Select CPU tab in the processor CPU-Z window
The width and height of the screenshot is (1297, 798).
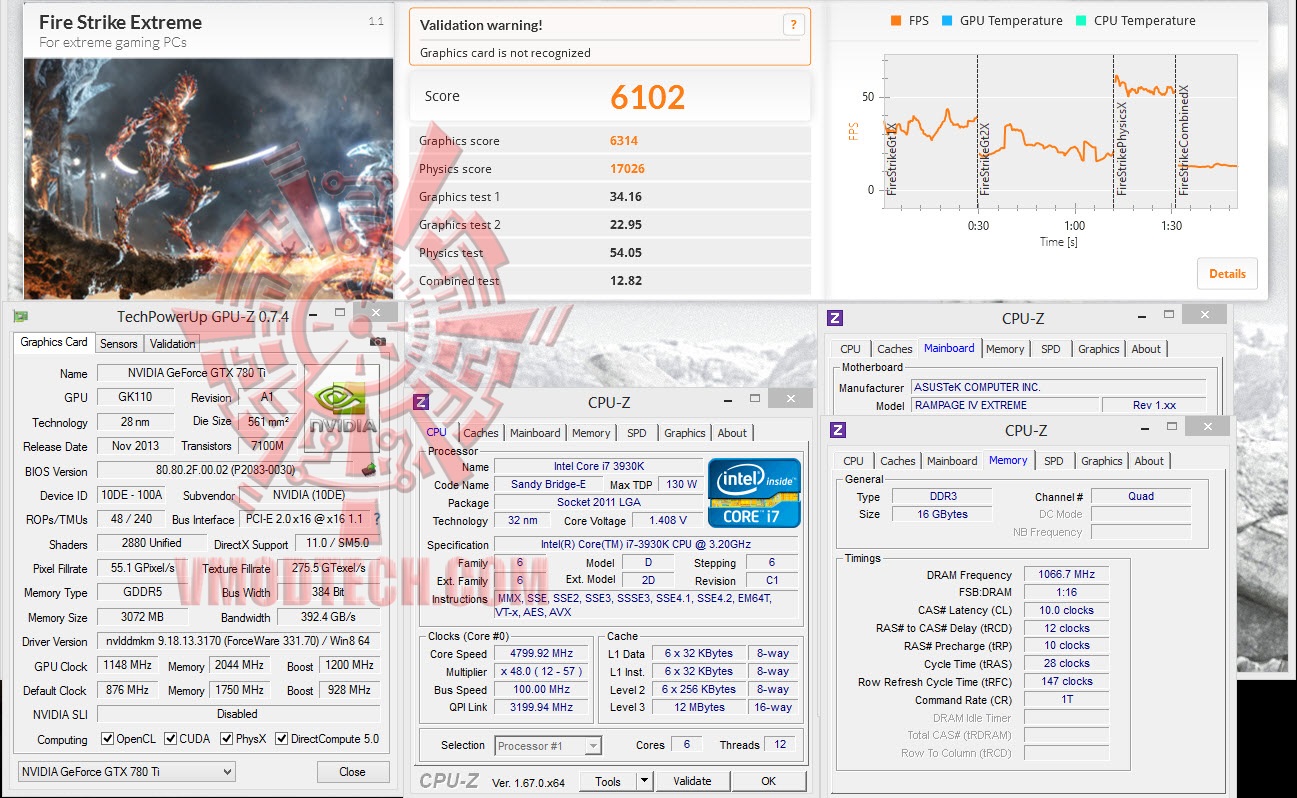tap(437, 432)
